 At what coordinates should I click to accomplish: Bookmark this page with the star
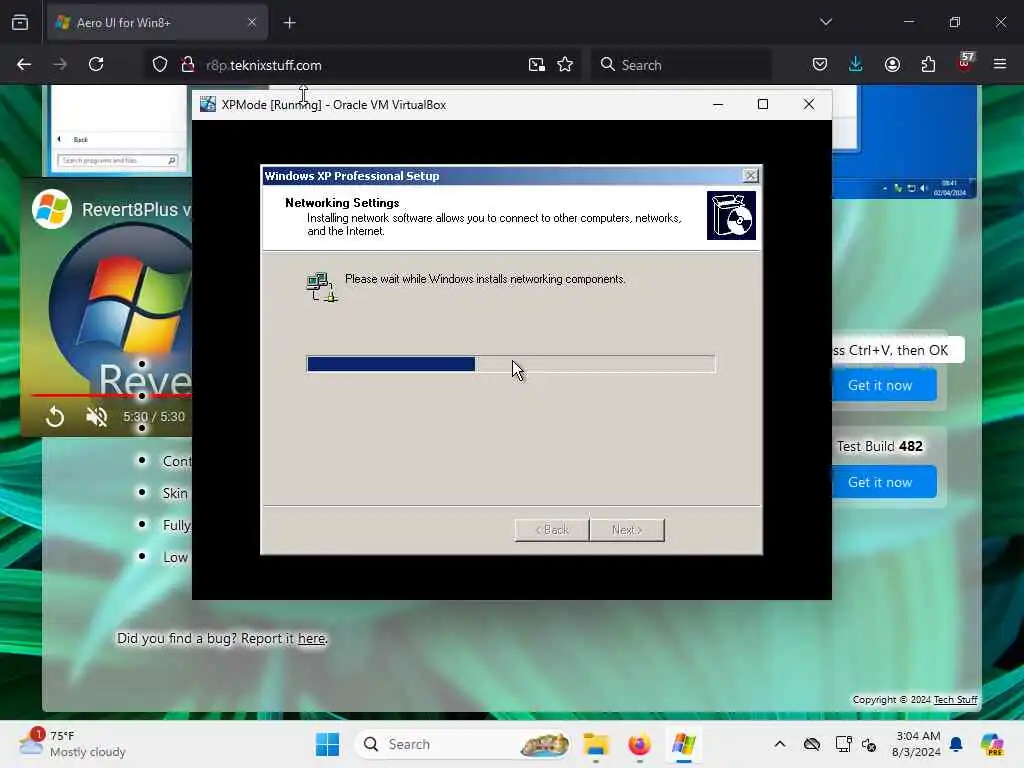(565, 65)
